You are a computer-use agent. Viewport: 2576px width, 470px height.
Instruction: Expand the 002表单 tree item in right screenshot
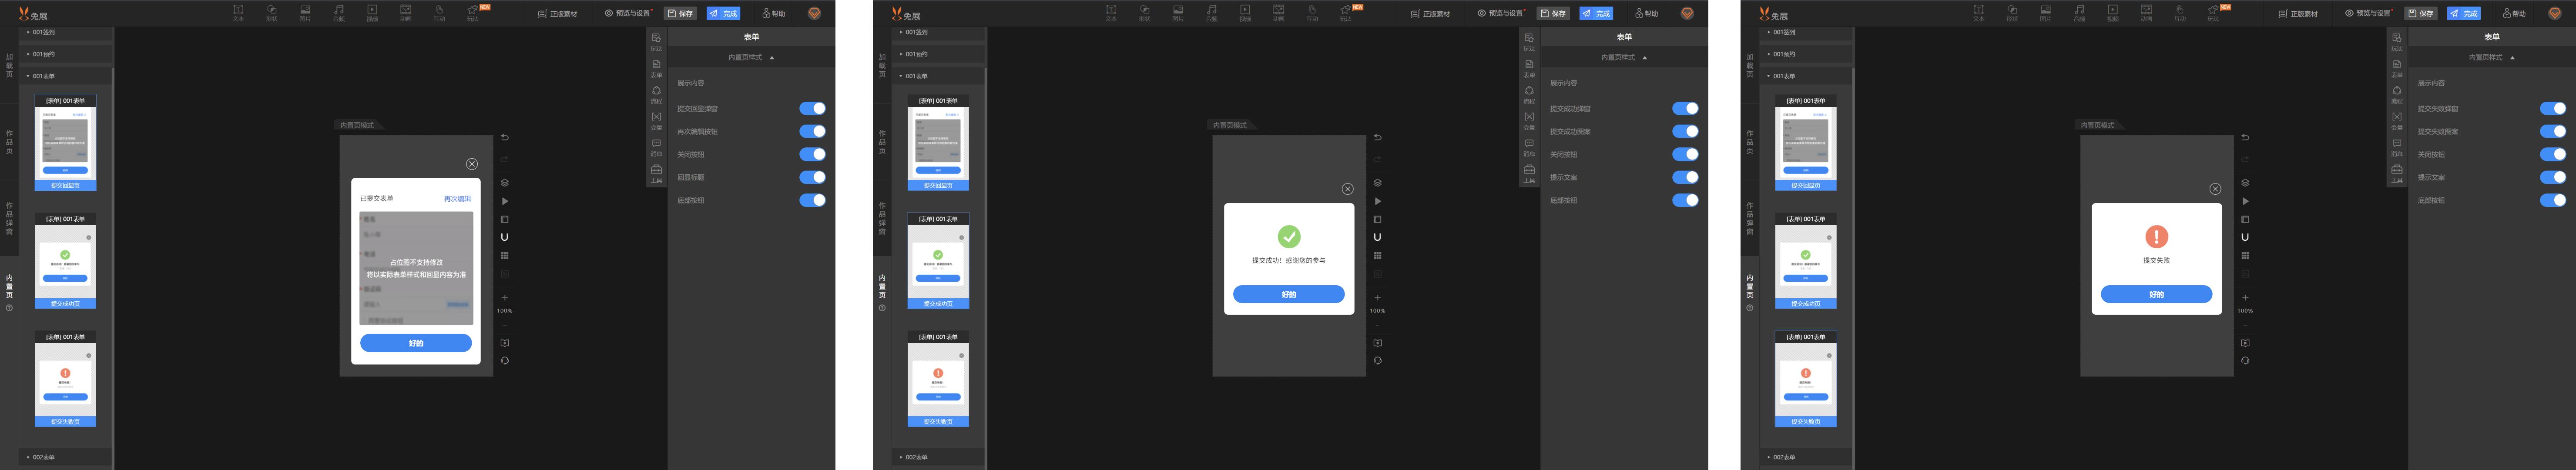tap(1806, 457)
